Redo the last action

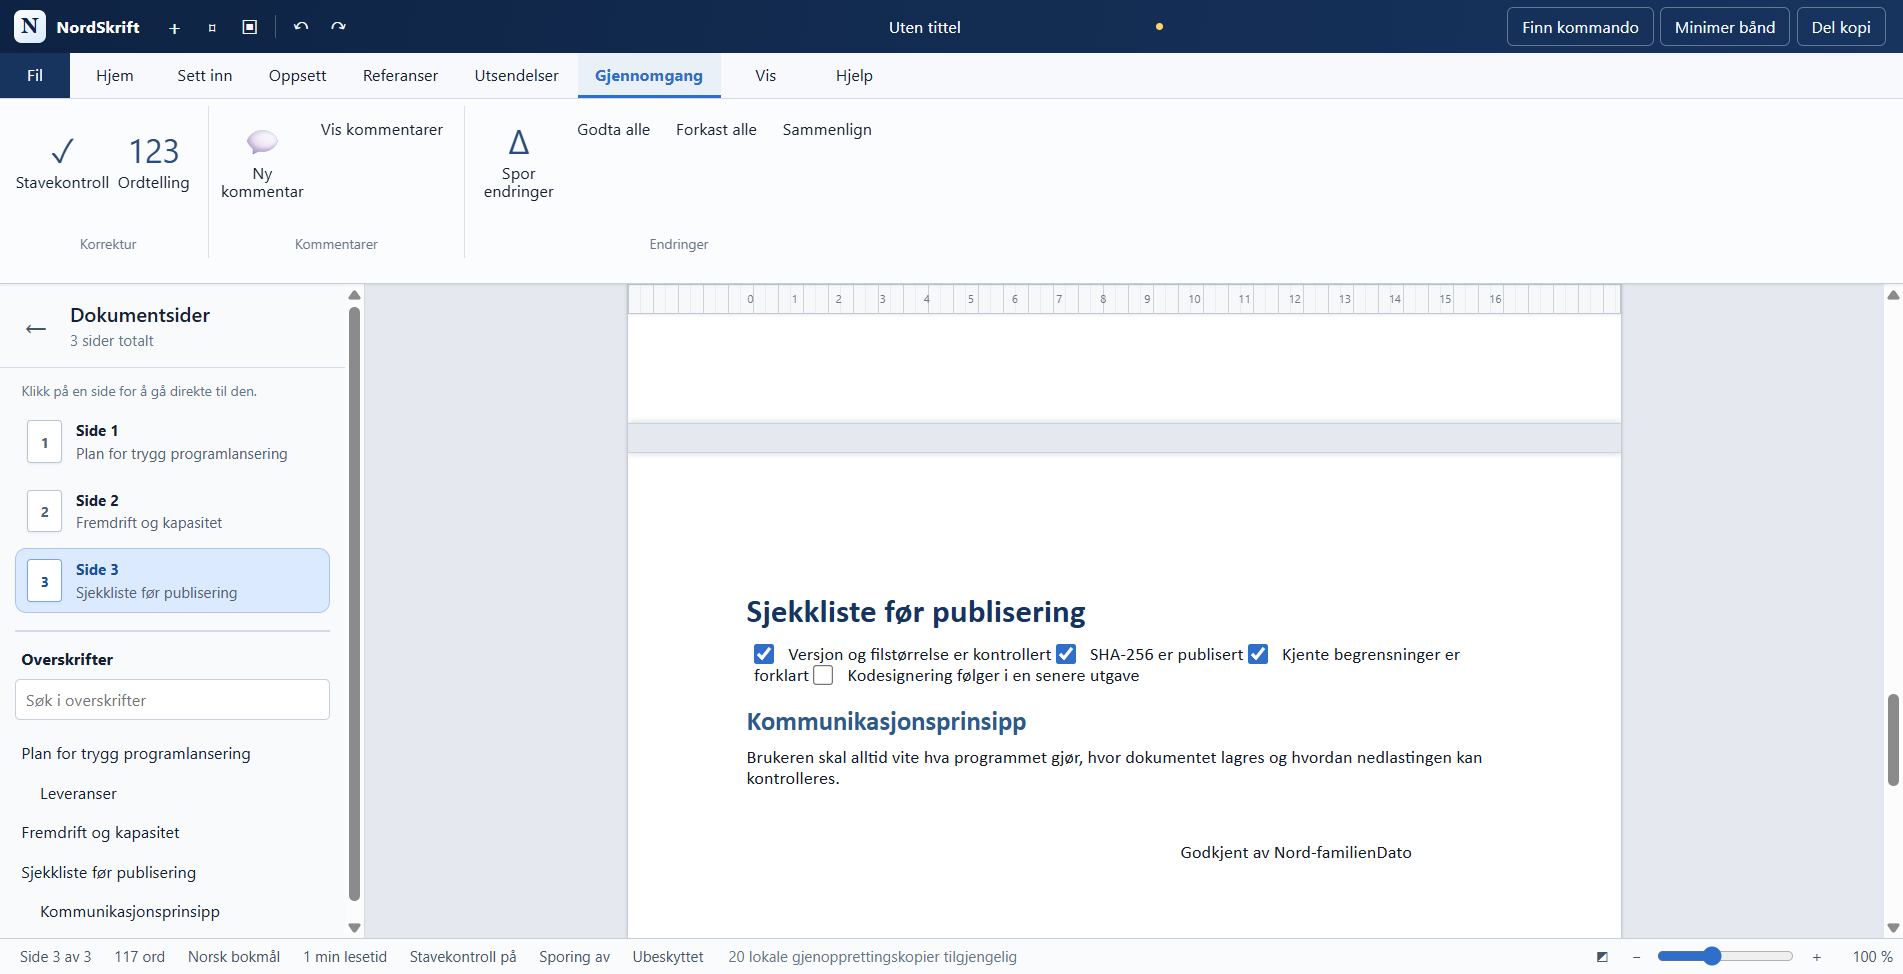(x=339, y=27)
